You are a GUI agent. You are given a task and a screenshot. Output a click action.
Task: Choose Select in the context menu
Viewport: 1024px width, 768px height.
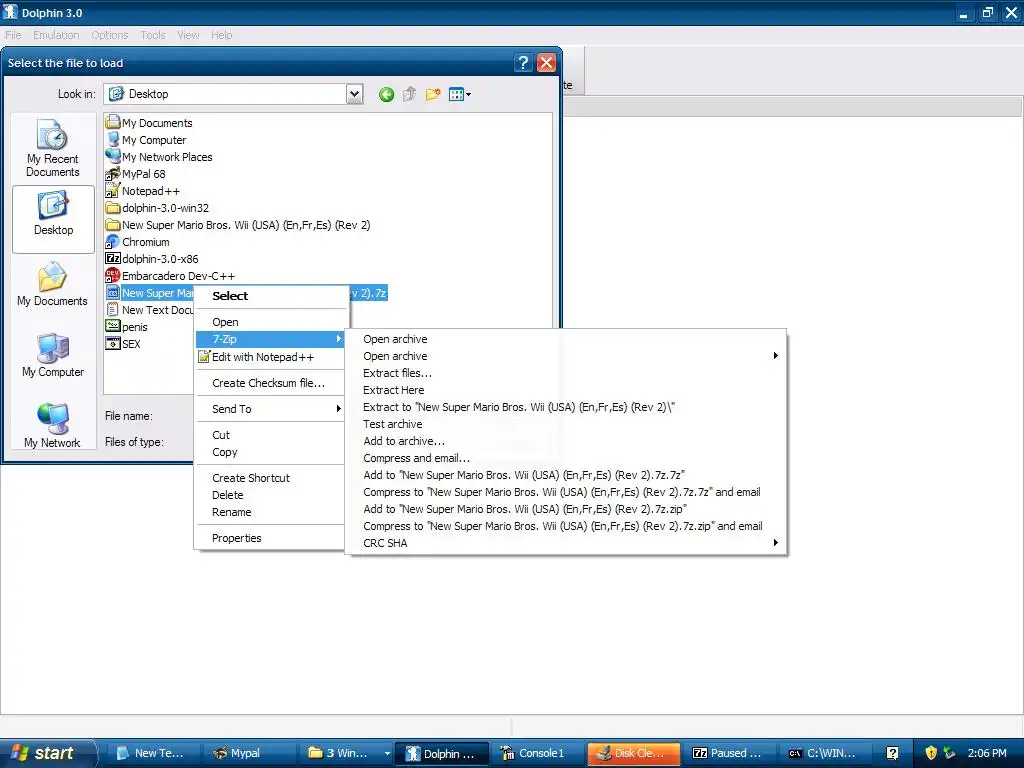click(x=270, y=296)
